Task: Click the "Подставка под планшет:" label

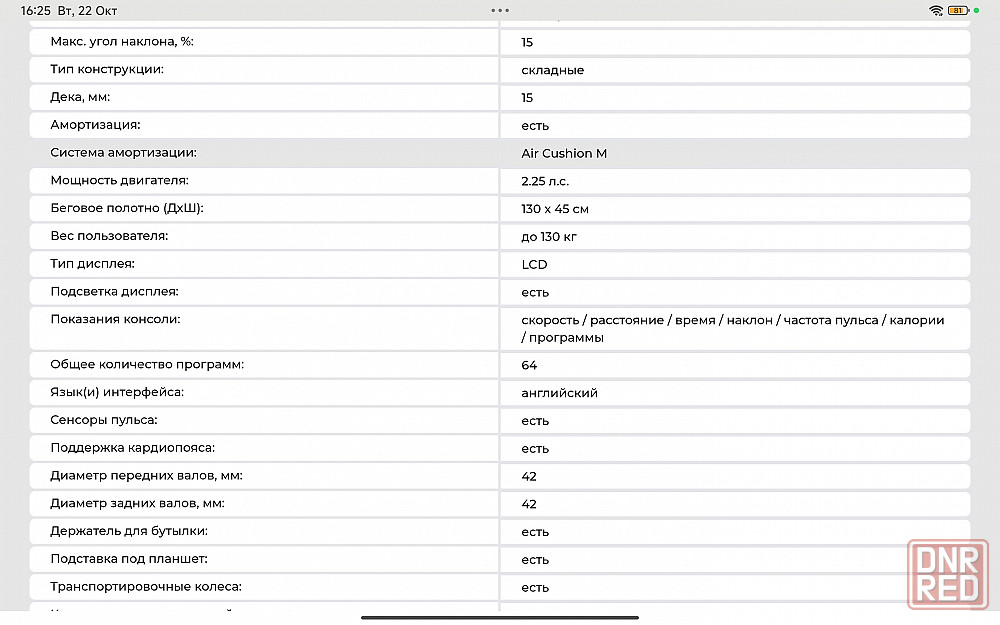Action: pos(129,559)
